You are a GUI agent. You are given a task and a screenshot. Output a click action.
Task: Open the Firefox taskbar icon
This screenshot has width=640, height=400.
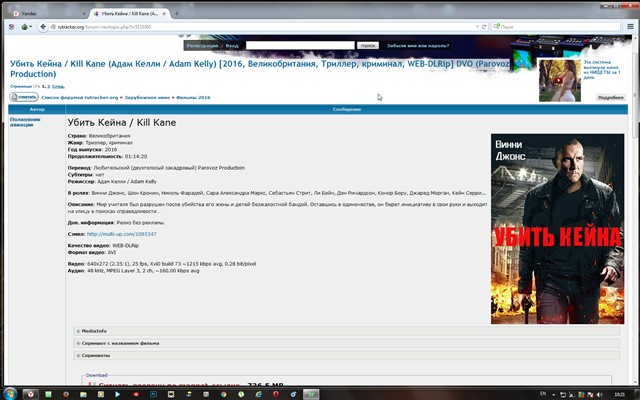coord(66,394)
